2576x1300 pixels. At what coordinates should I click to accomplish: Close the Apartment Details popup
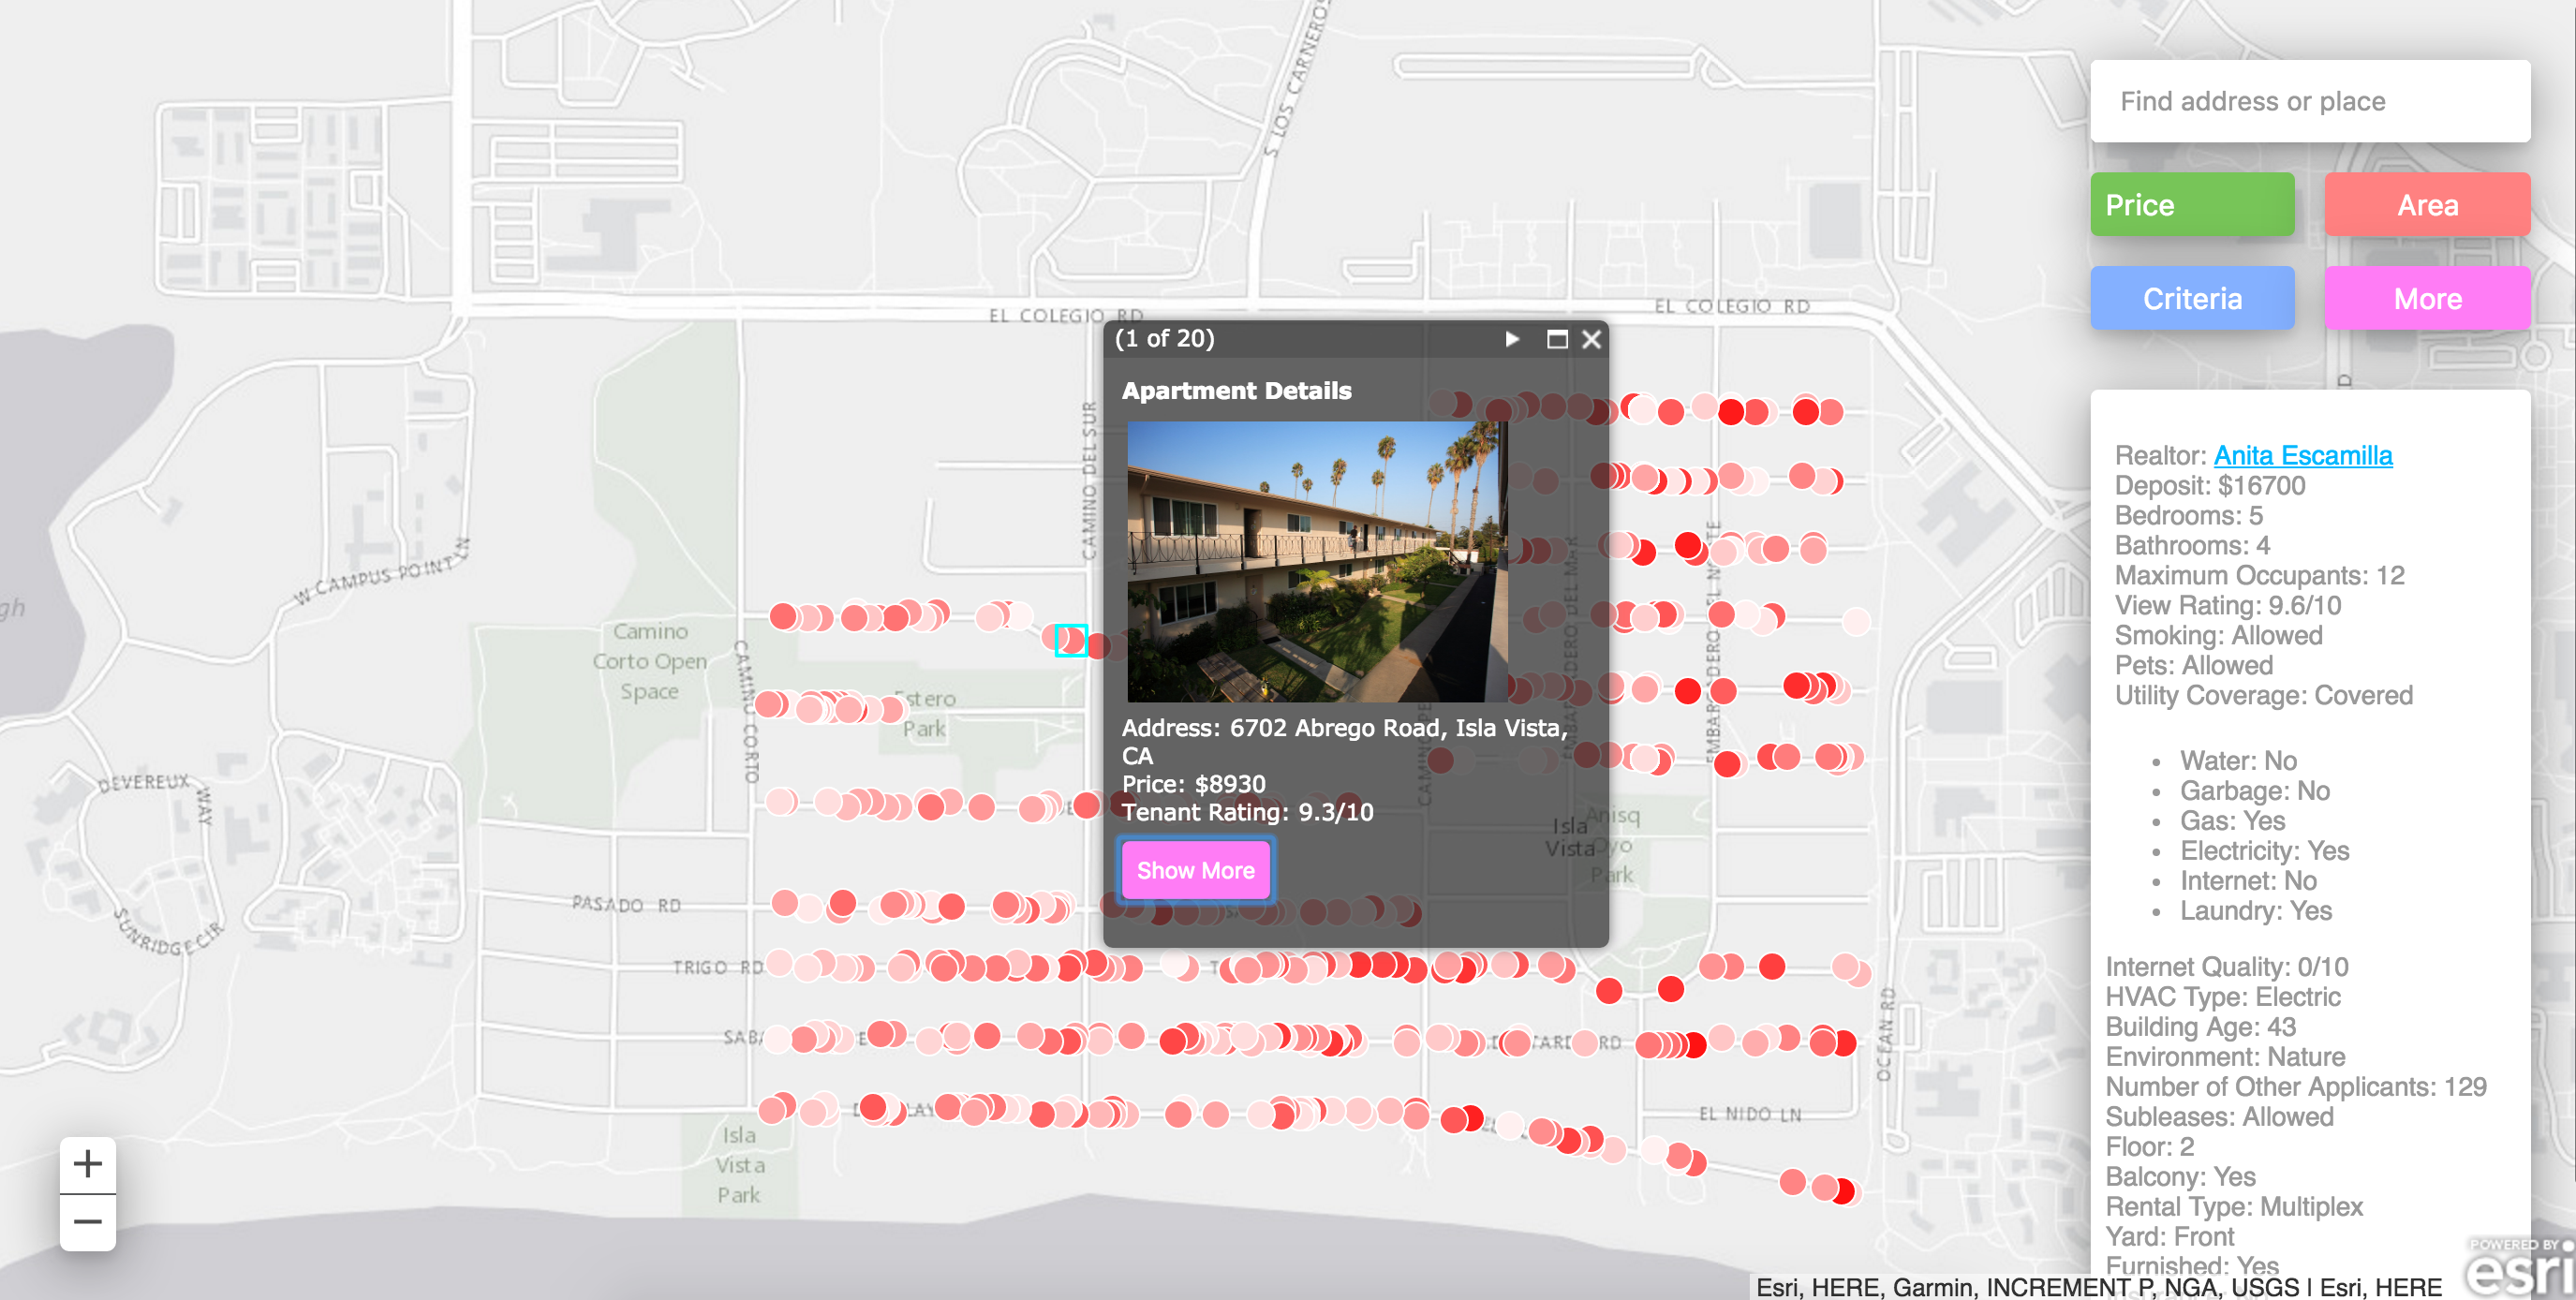(x=1591, y=339)
